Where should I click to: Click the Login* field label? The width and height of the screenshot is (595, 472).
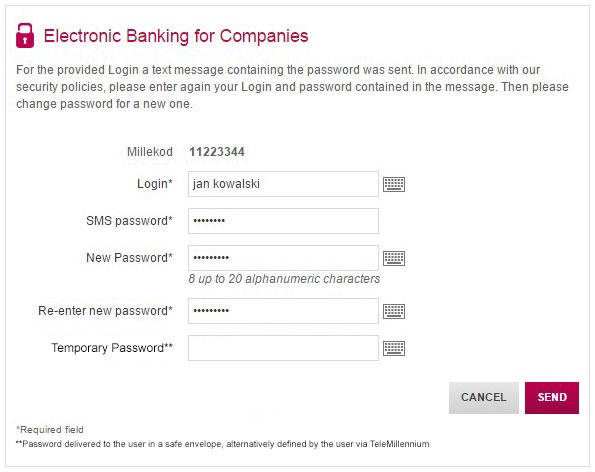[x=155, y=184]
